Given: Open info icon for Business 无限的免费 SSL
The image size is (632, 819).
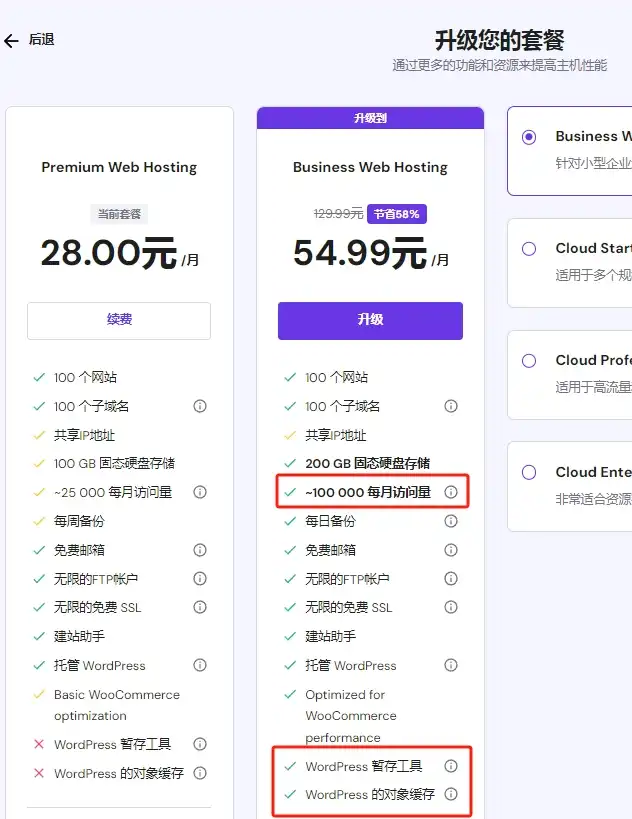Looking at the screenshot, I should pyautogui.click(x=451, y=607).
